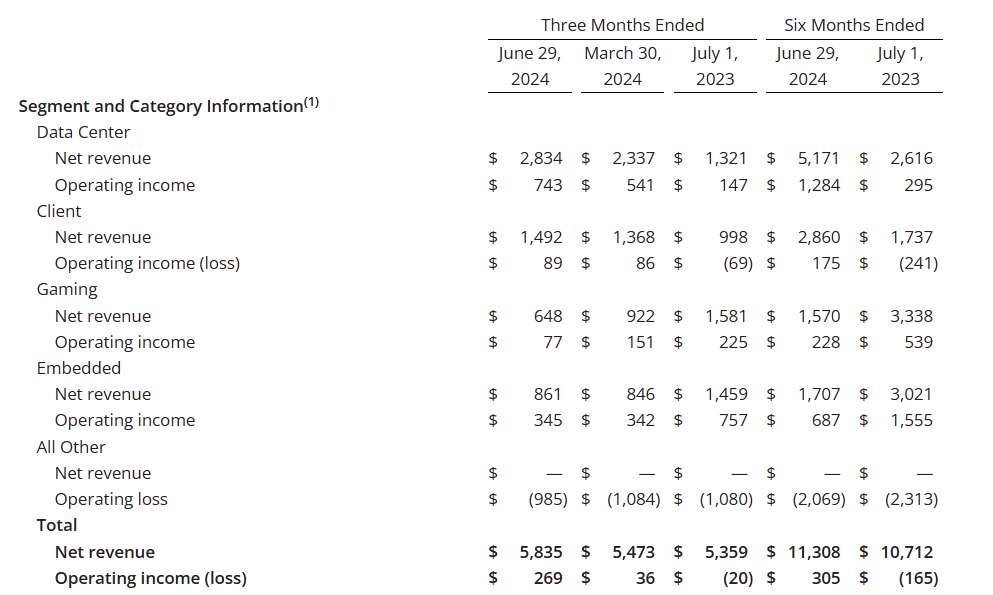993x595 pixels.
Task: Click the "Data Center" segment label
Action: [x=83, y=132]
